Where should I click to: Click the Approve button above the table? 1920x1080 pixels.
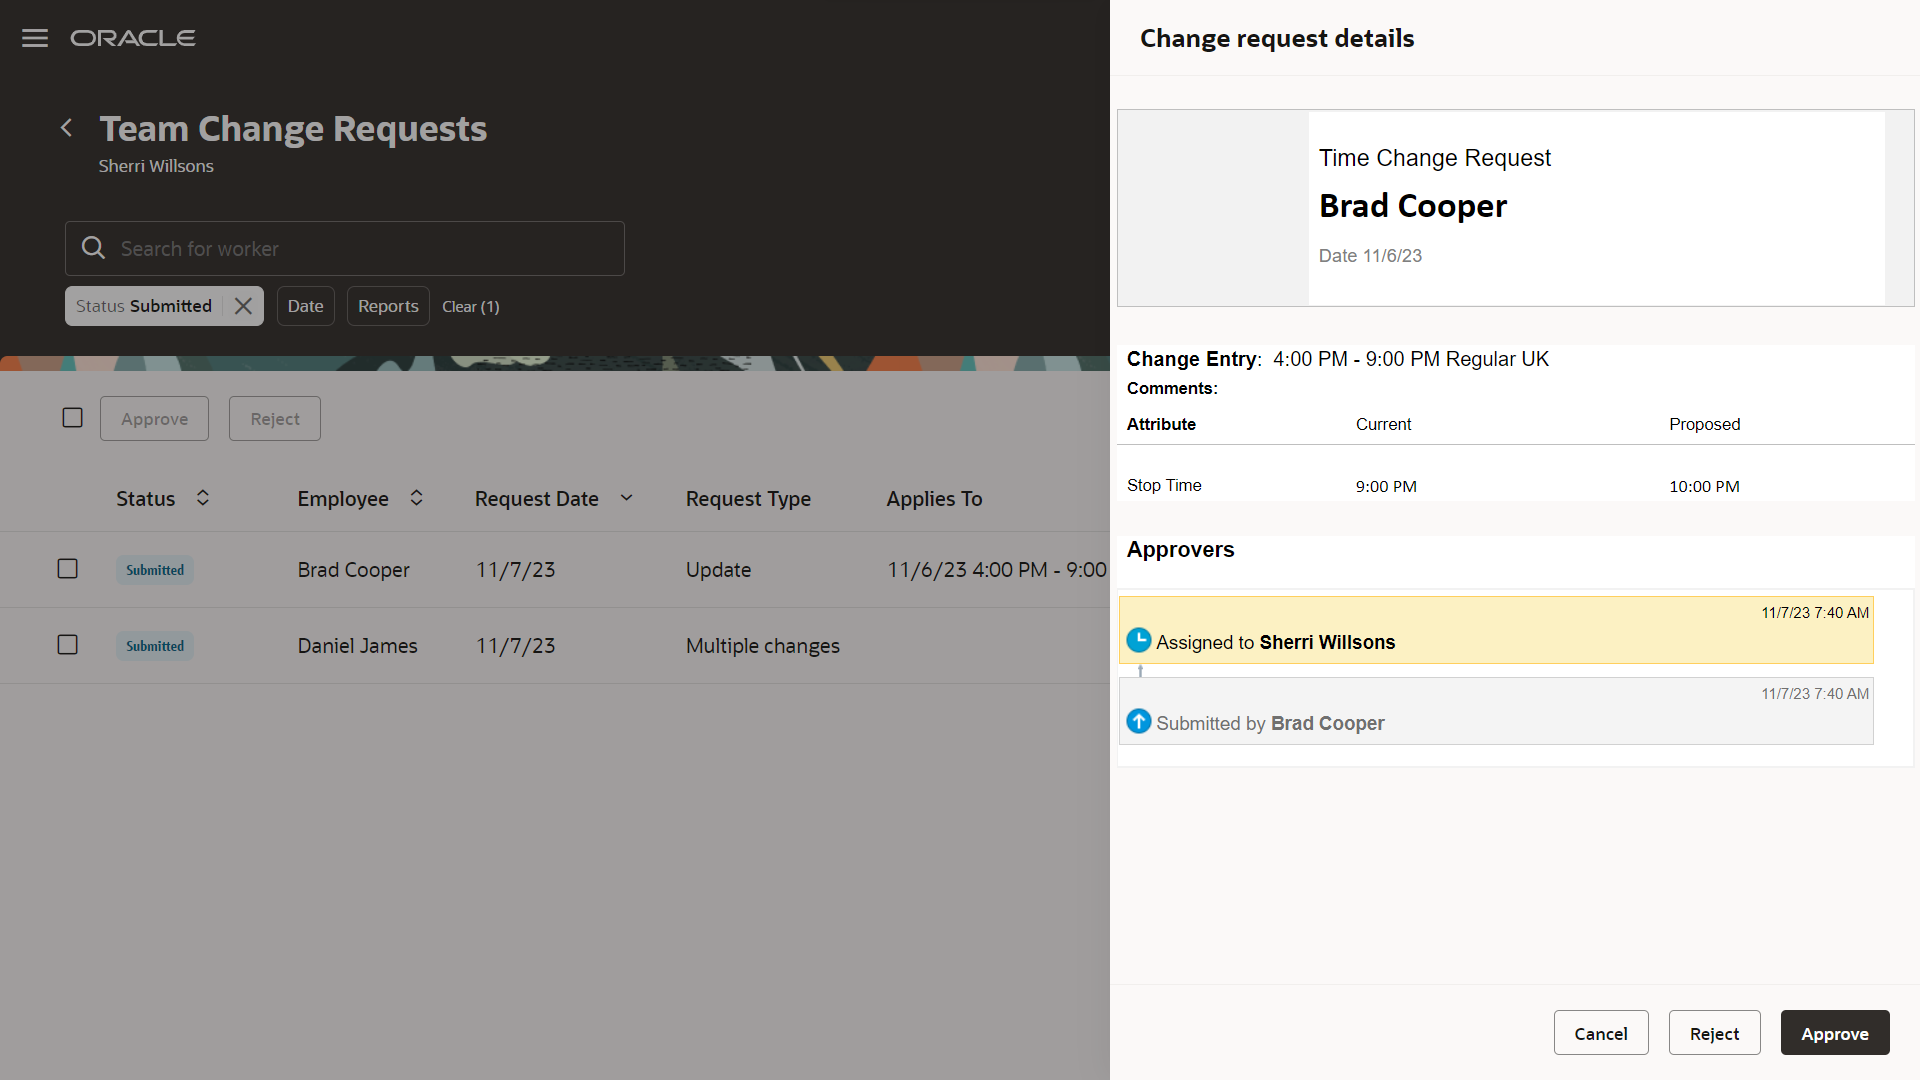[x=154, y=418]
